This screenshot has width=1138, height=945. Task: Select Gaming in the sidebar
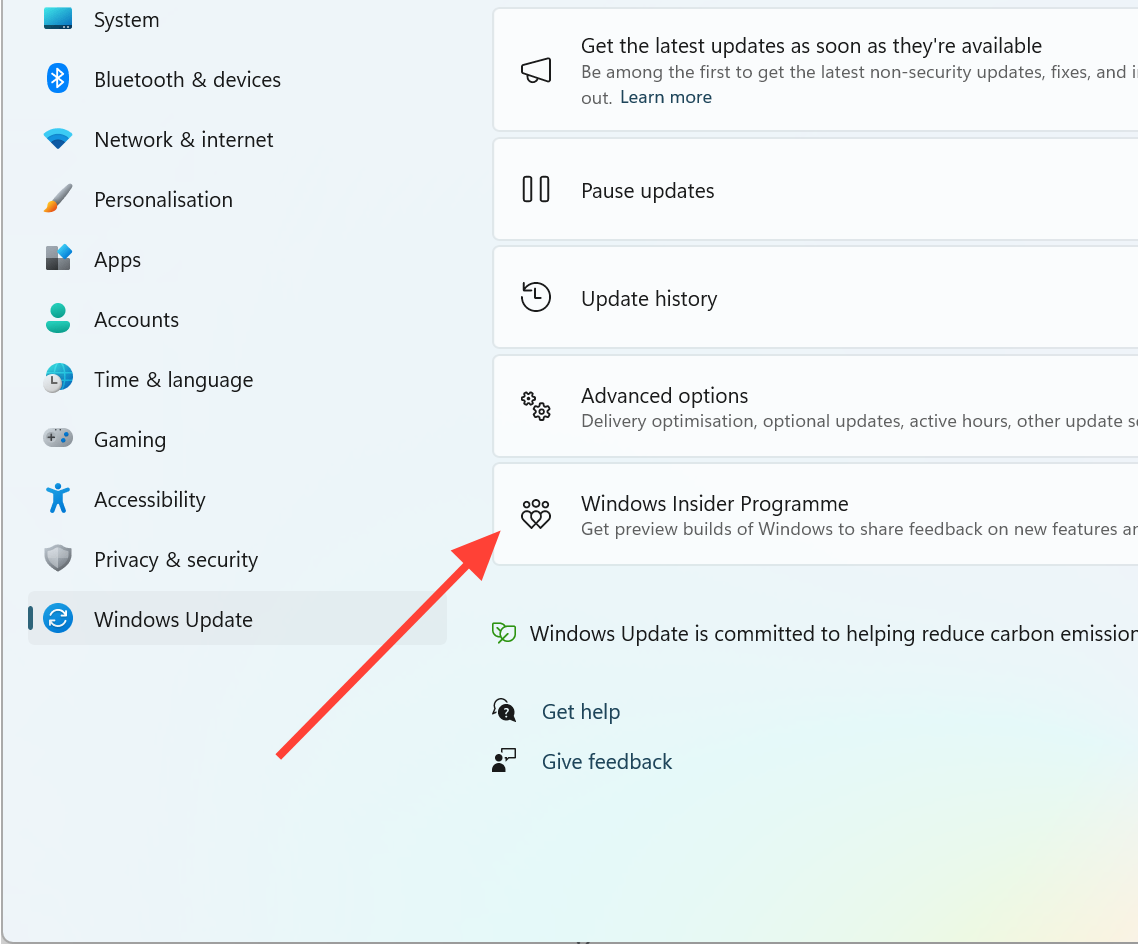[237, 440]
